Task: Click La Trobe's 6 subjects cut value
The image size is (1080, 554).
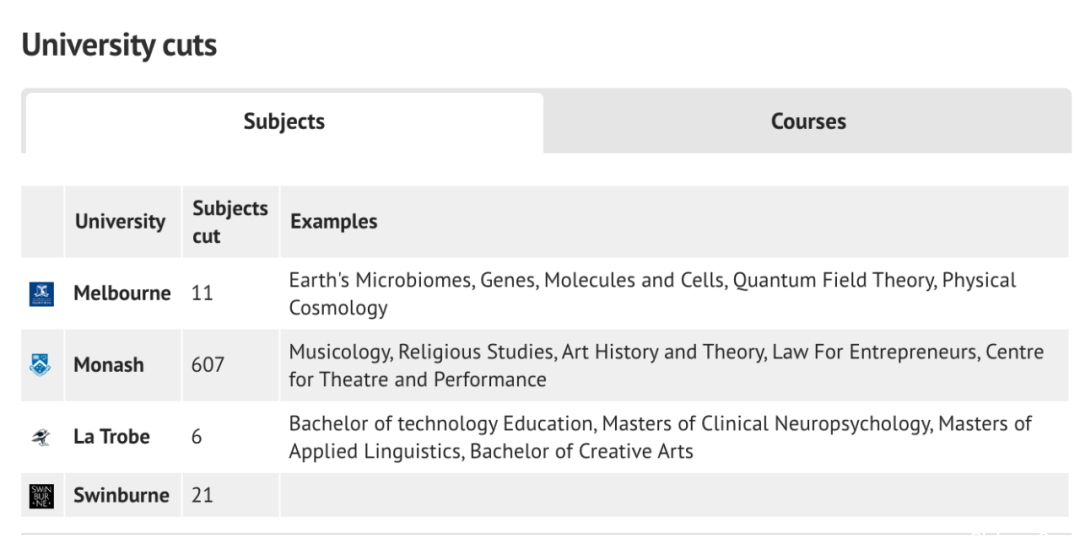Action: pyautogui.click(x=196, y=436)
